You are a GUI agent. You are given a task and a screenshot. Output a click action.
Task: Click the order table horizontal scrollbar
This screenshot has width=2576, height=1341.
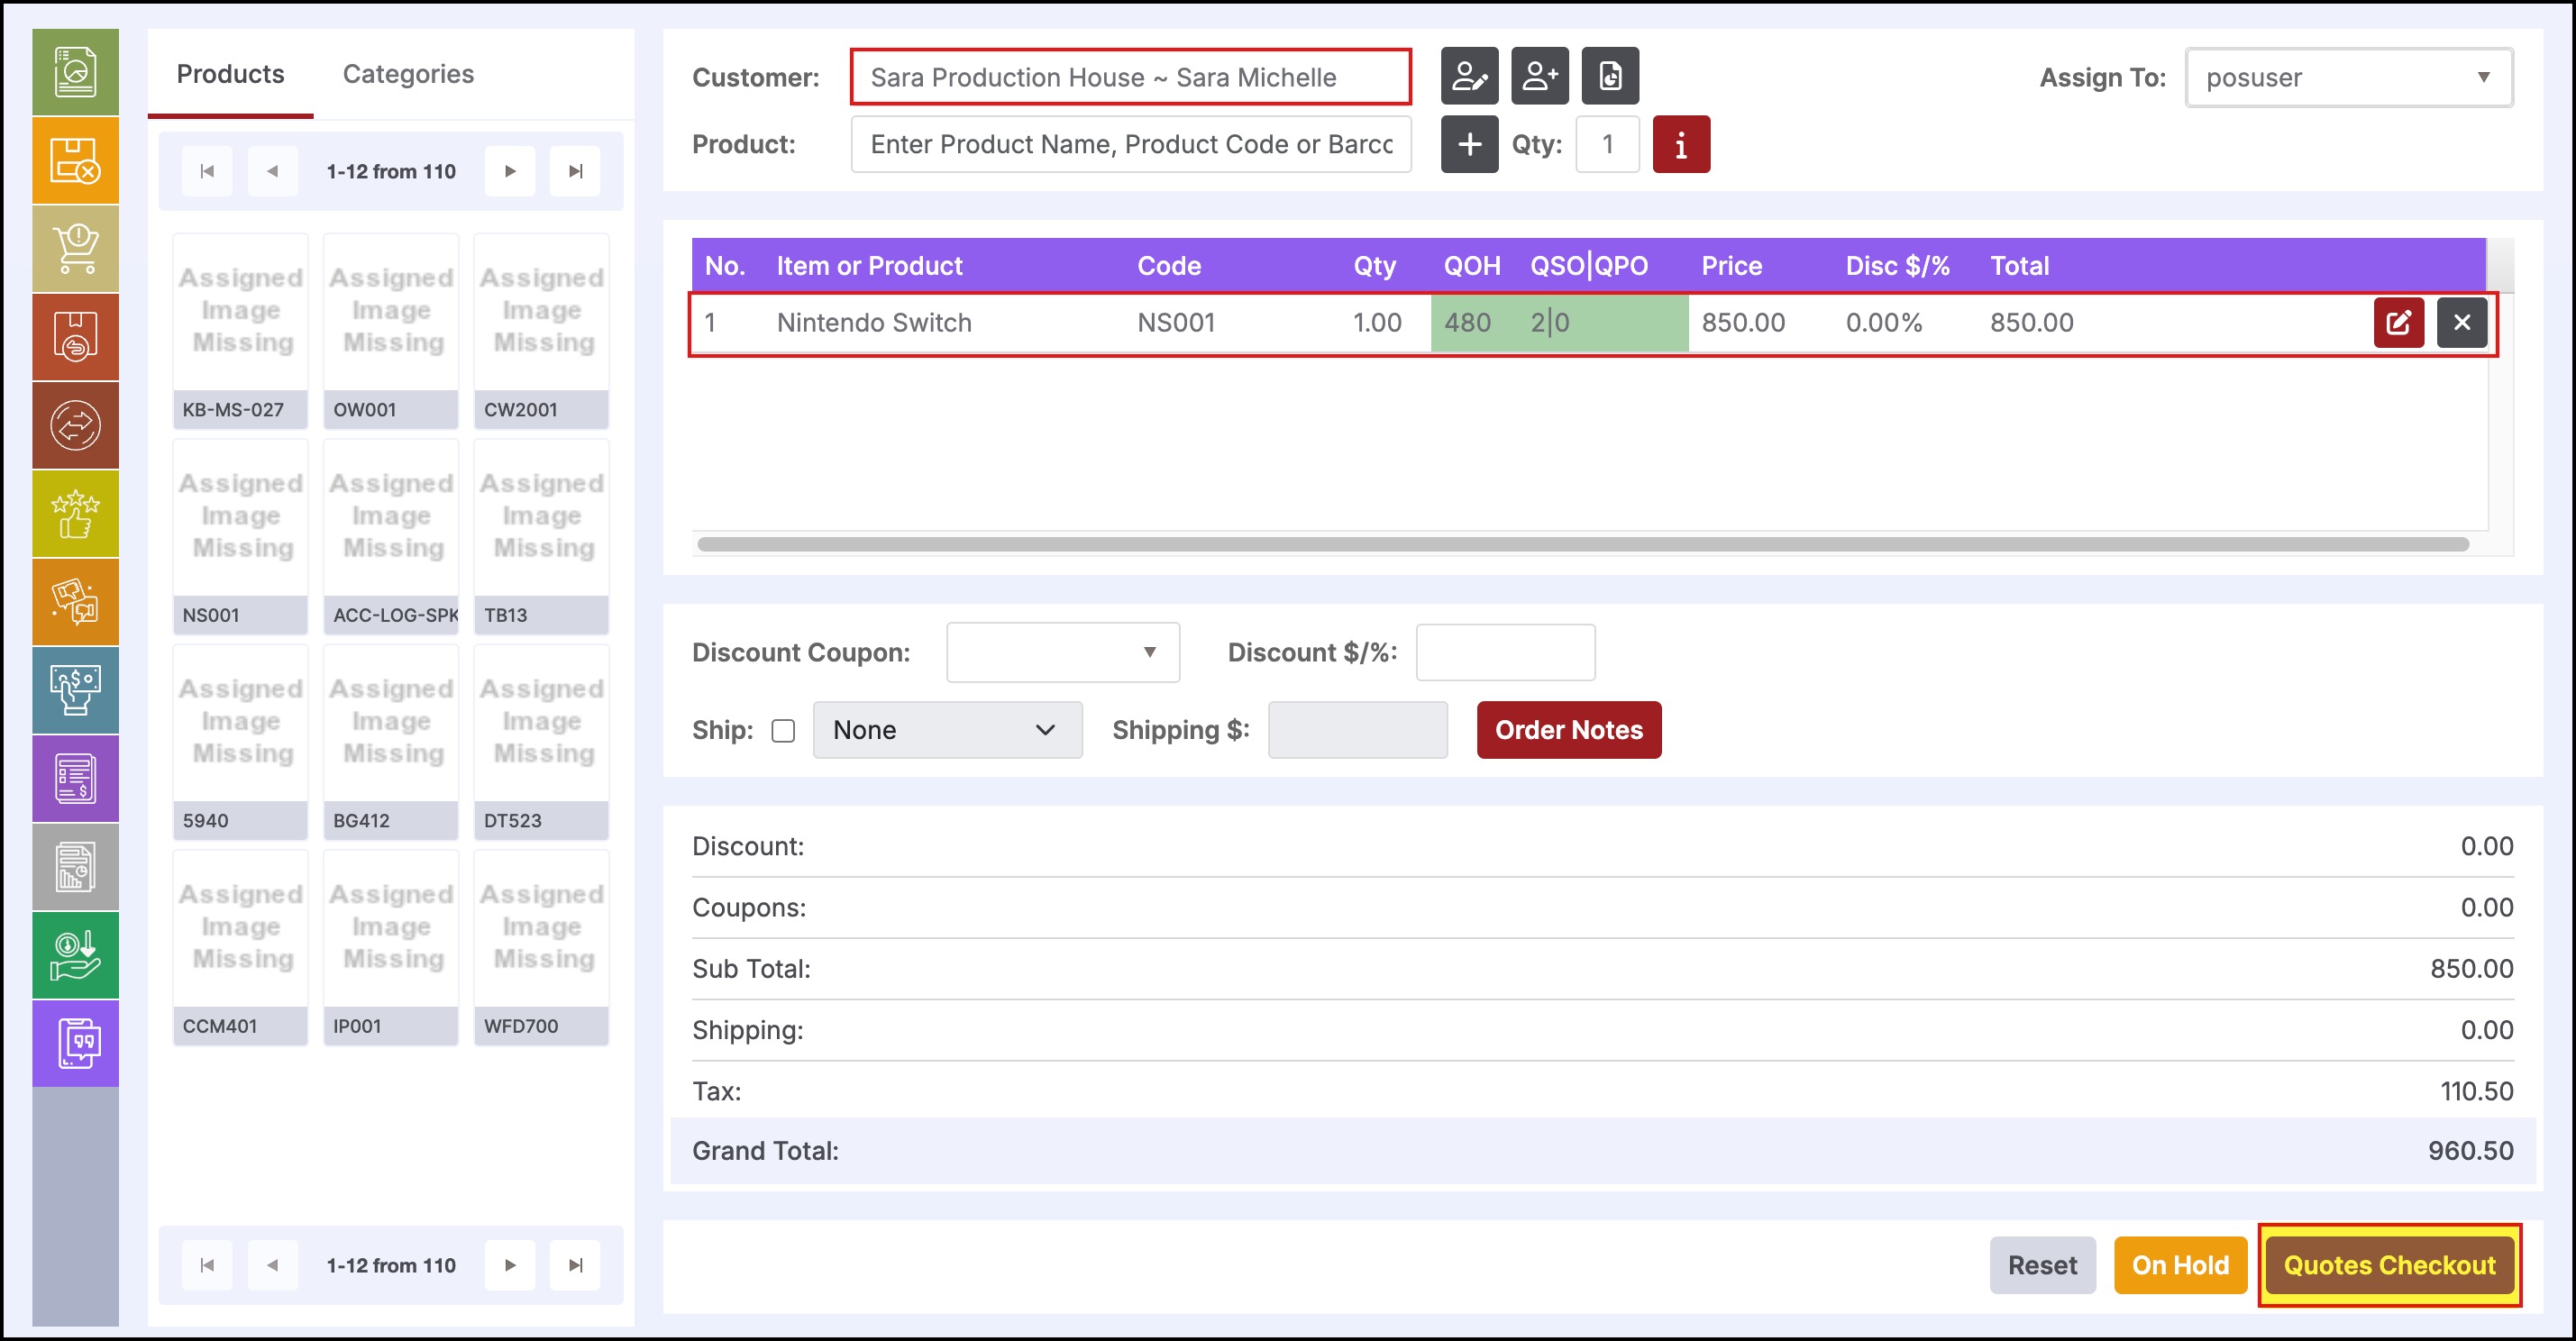click(x=1583, y=544)
